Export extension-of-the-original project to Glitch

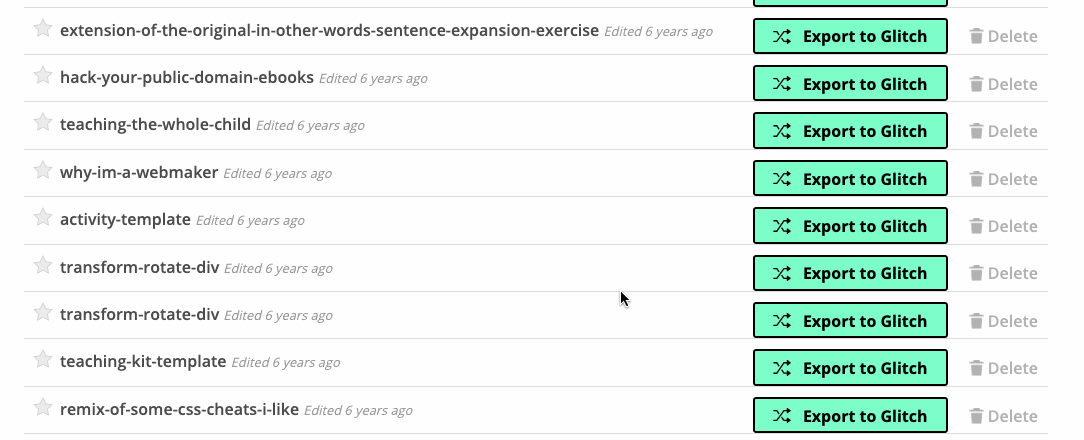[x=850, y=36]
